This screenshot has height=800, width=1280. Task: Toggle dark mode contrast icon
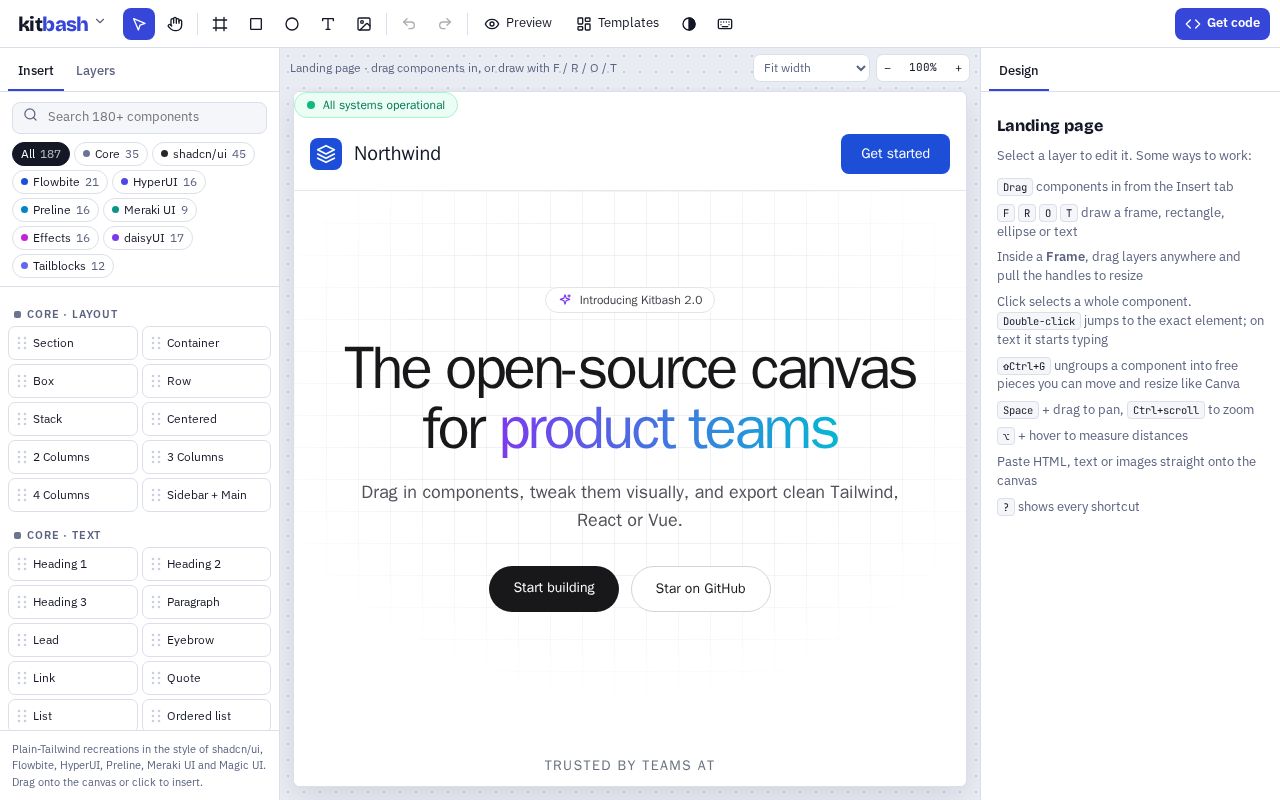[x=689, y=24]
